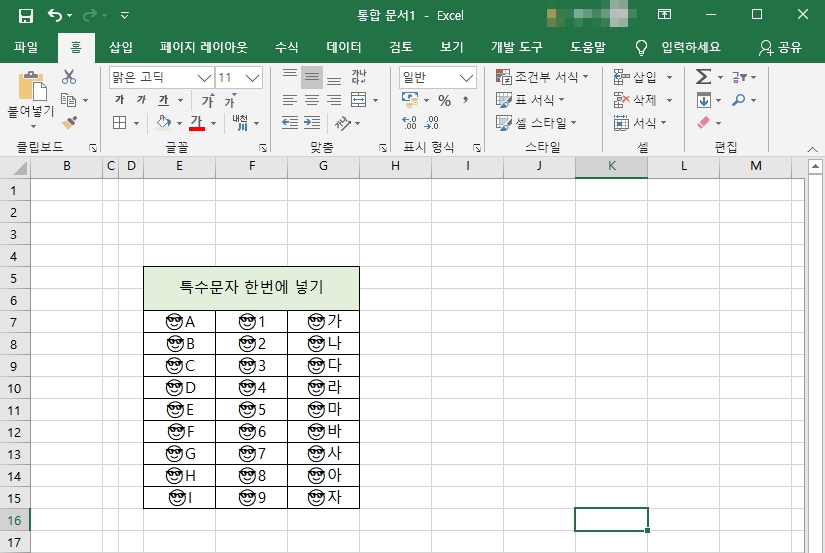This screenshot has width=825, height=553.
Task: Decrease decimal places icon
Action: pyautogui.click(x=431, y=123)
